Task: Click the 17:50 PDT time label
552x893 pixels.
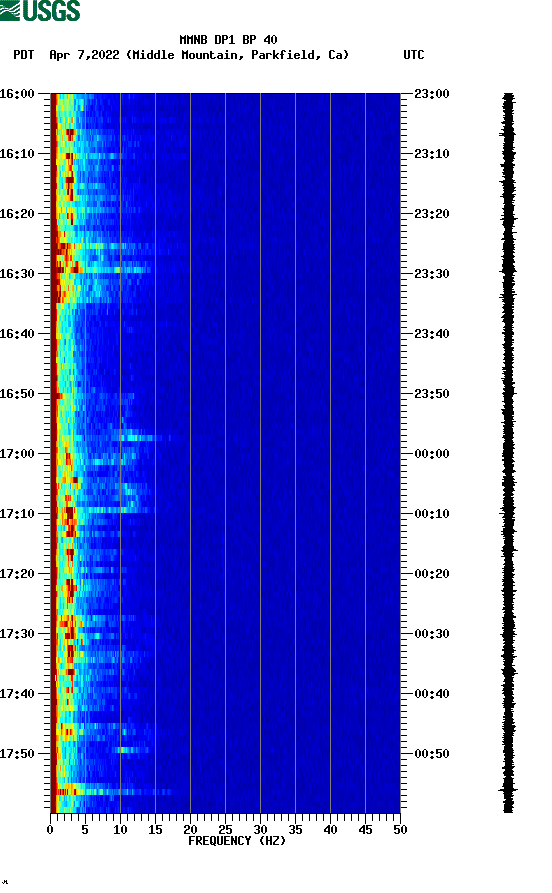Action: tap(17, 754)
